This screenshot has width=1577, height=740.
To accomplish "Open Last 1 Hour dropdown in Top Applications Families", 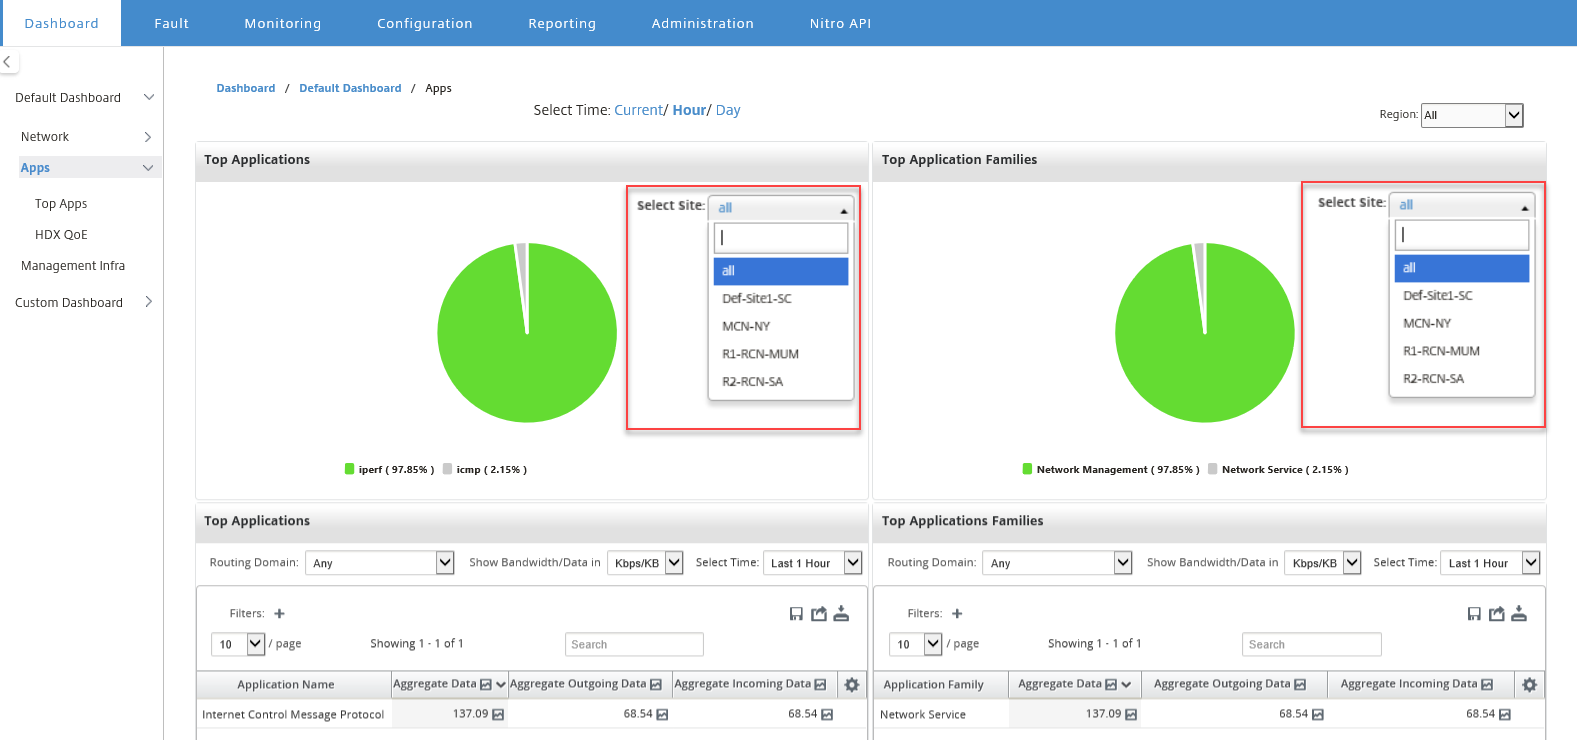I will (x=1490, y=563).
